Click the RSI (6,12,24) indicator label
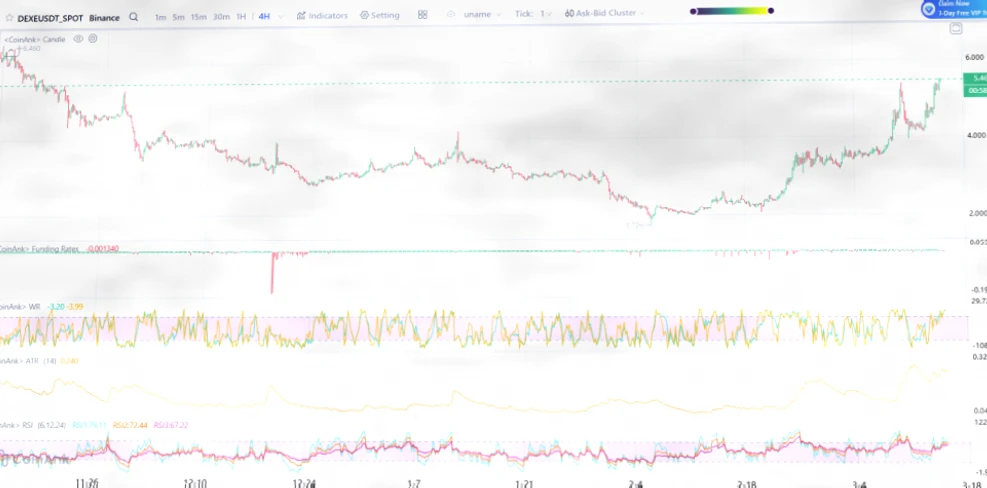 coord(33,425)
